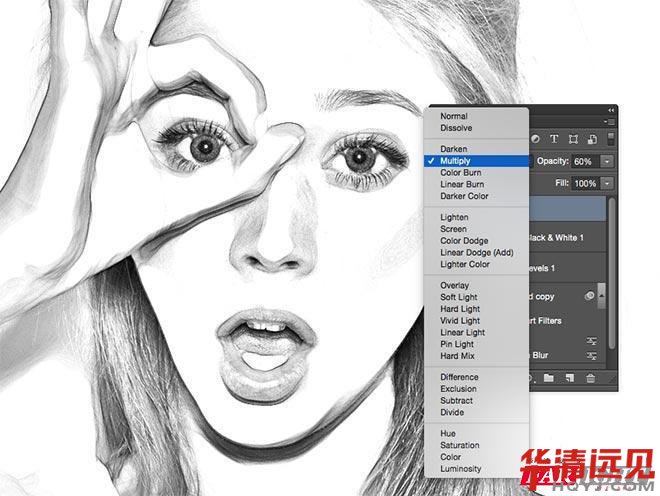Click the adjustment layer filter icon
The image size is (660, 496).
(x=536, y=138)
